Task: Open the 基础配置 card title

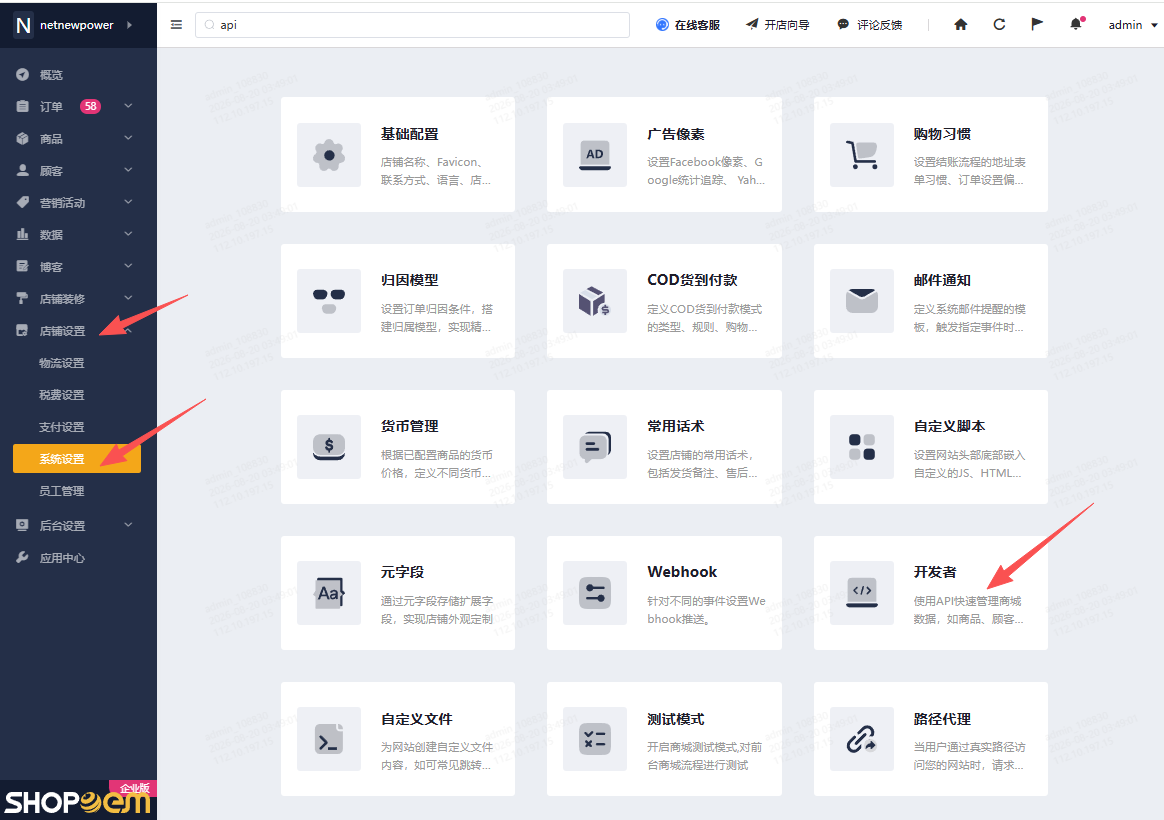Action: pos(410,134)
